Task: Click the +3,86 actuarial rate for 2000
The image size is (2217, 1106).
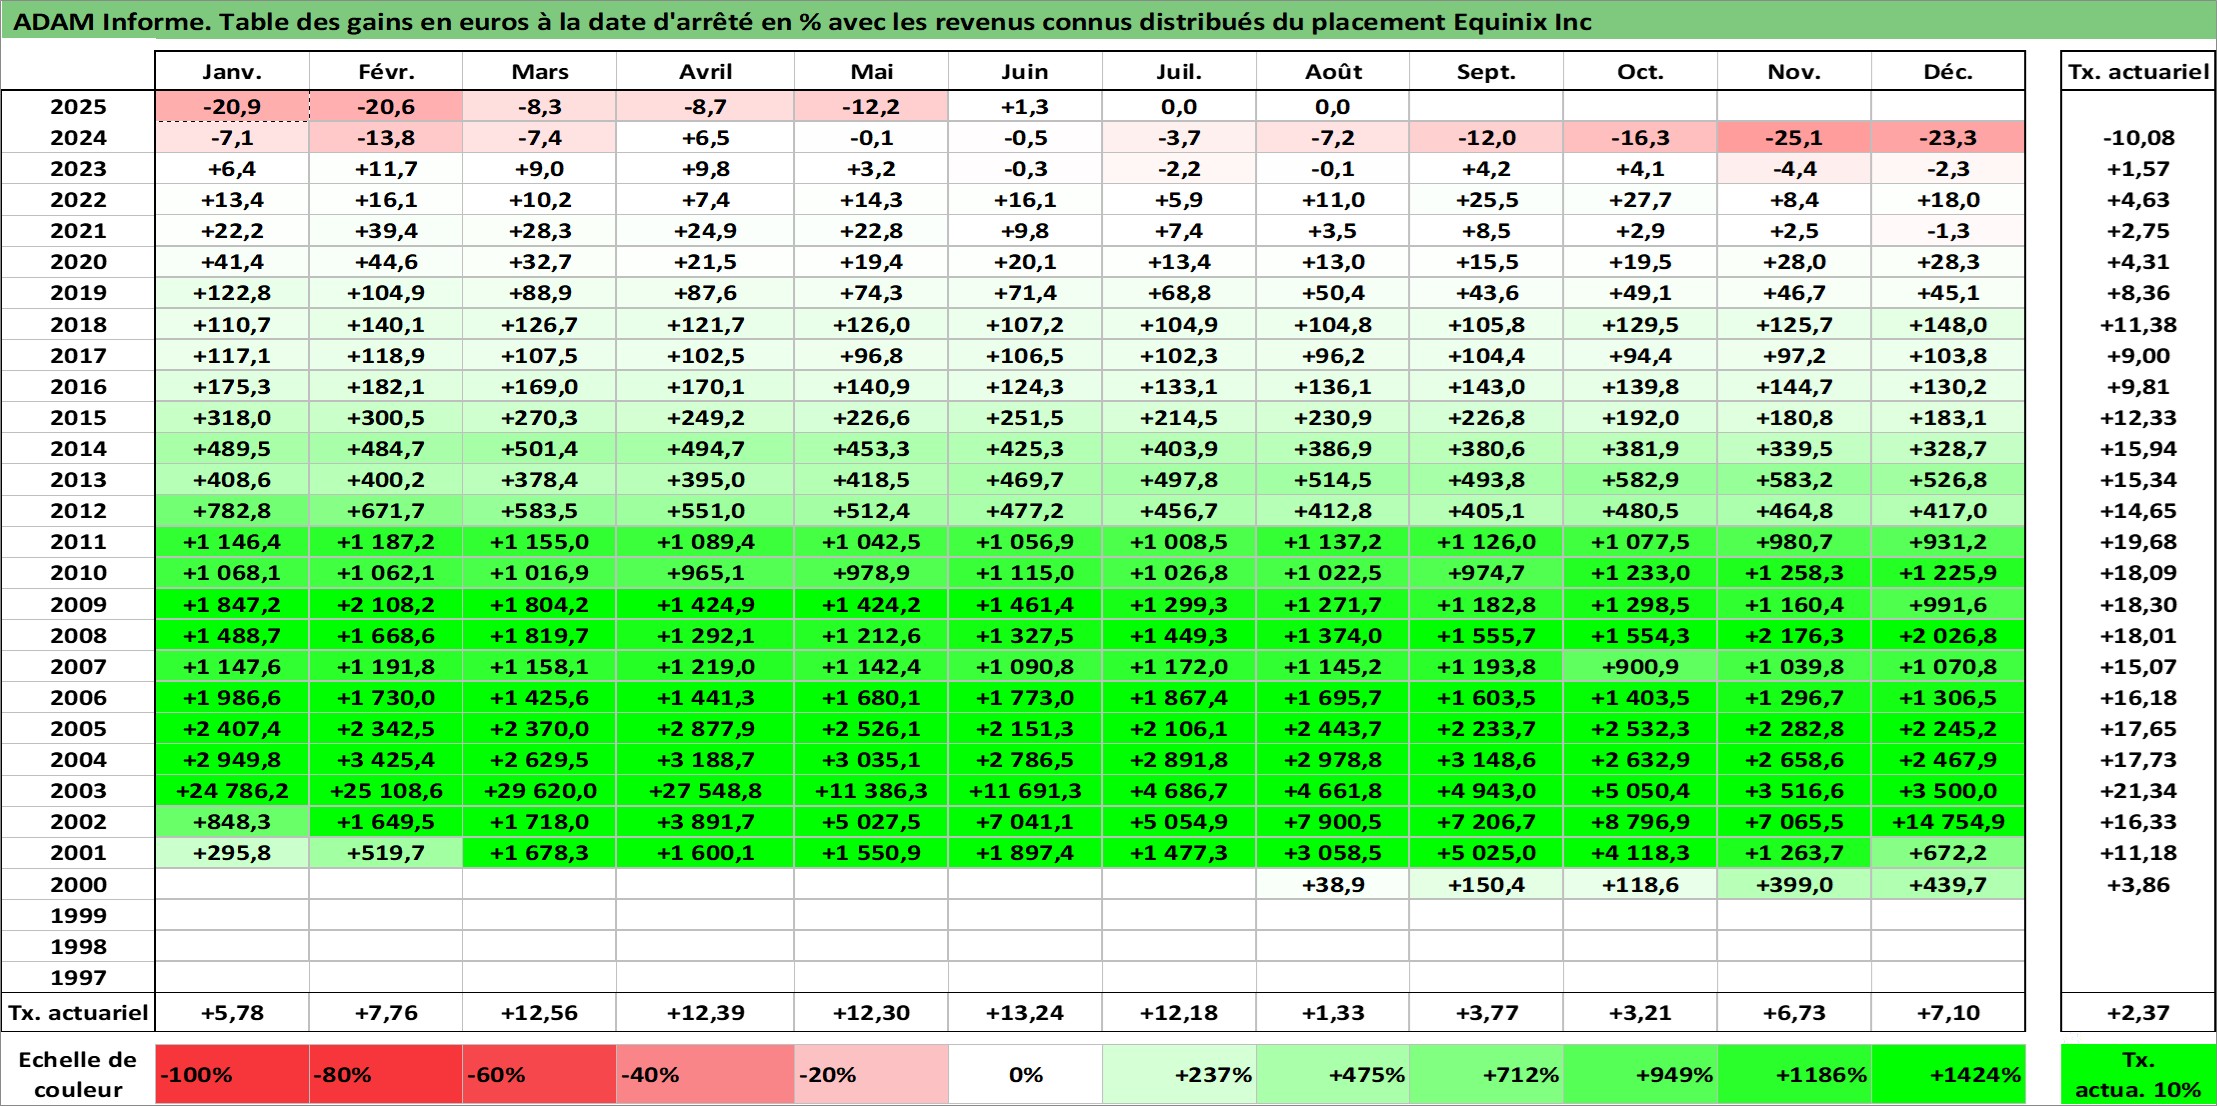Action: coord(2138,885)
